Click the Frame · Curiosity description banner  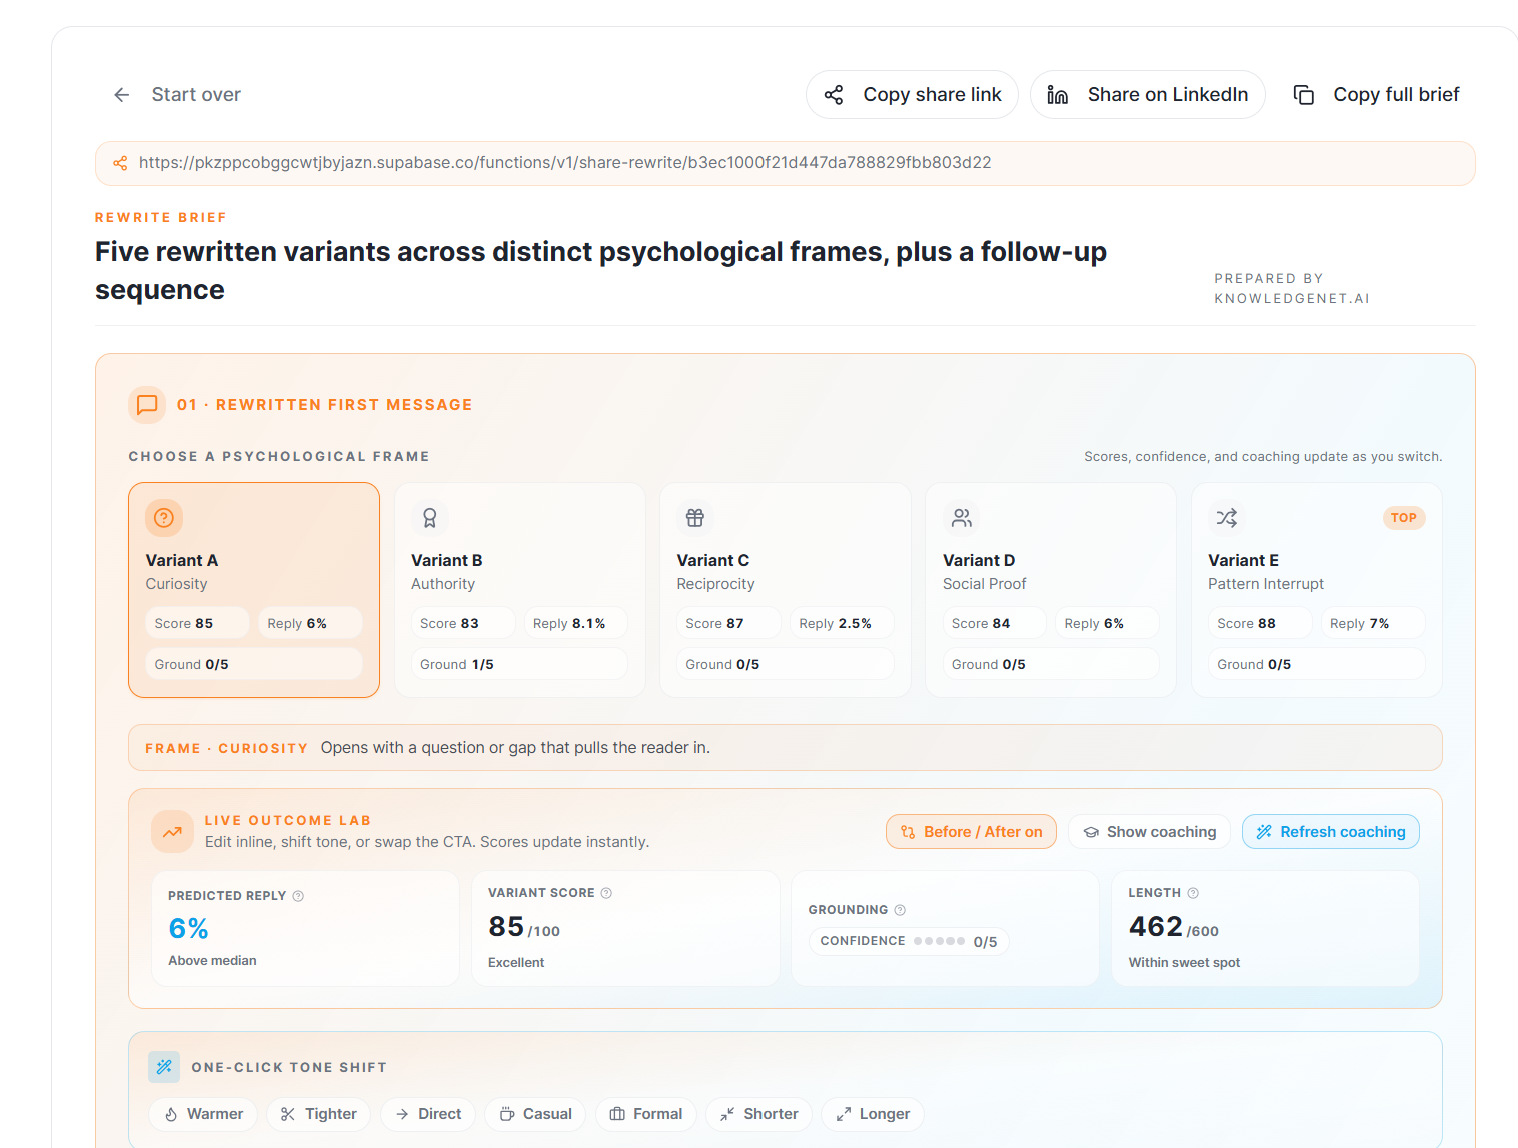785,748
